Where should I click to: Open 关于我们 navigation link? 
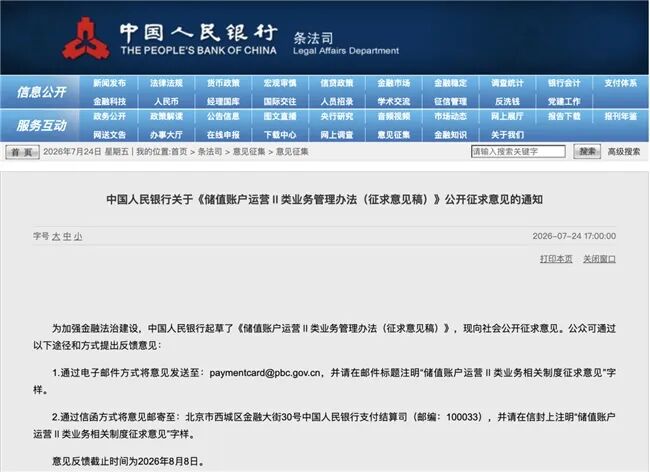507,135
